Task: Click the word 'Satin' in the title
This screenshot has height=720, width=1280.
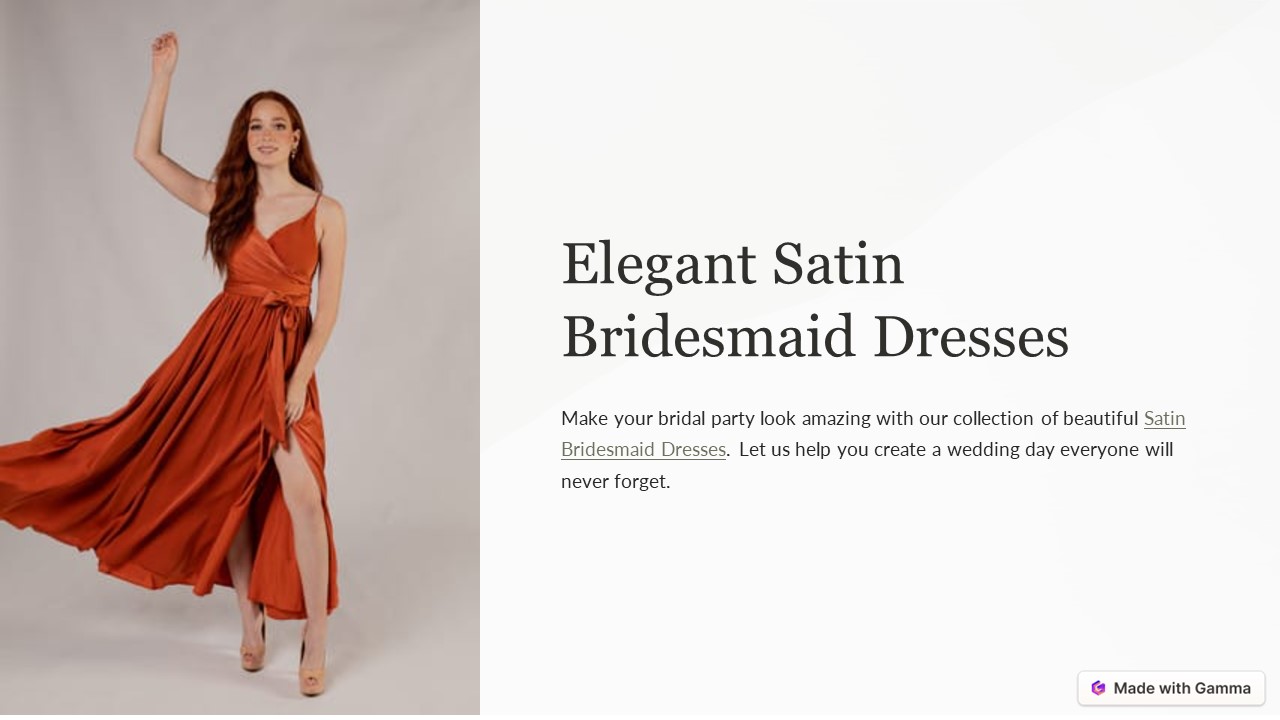Action: click(x=838, y=264)
